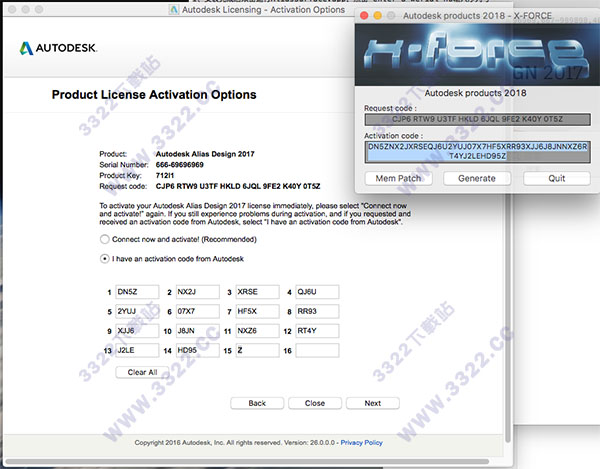This screenshot has width=600, height=469.
Task: Click the request code text starting "CJP6 RTW9"
Action: tap(238, 186)
